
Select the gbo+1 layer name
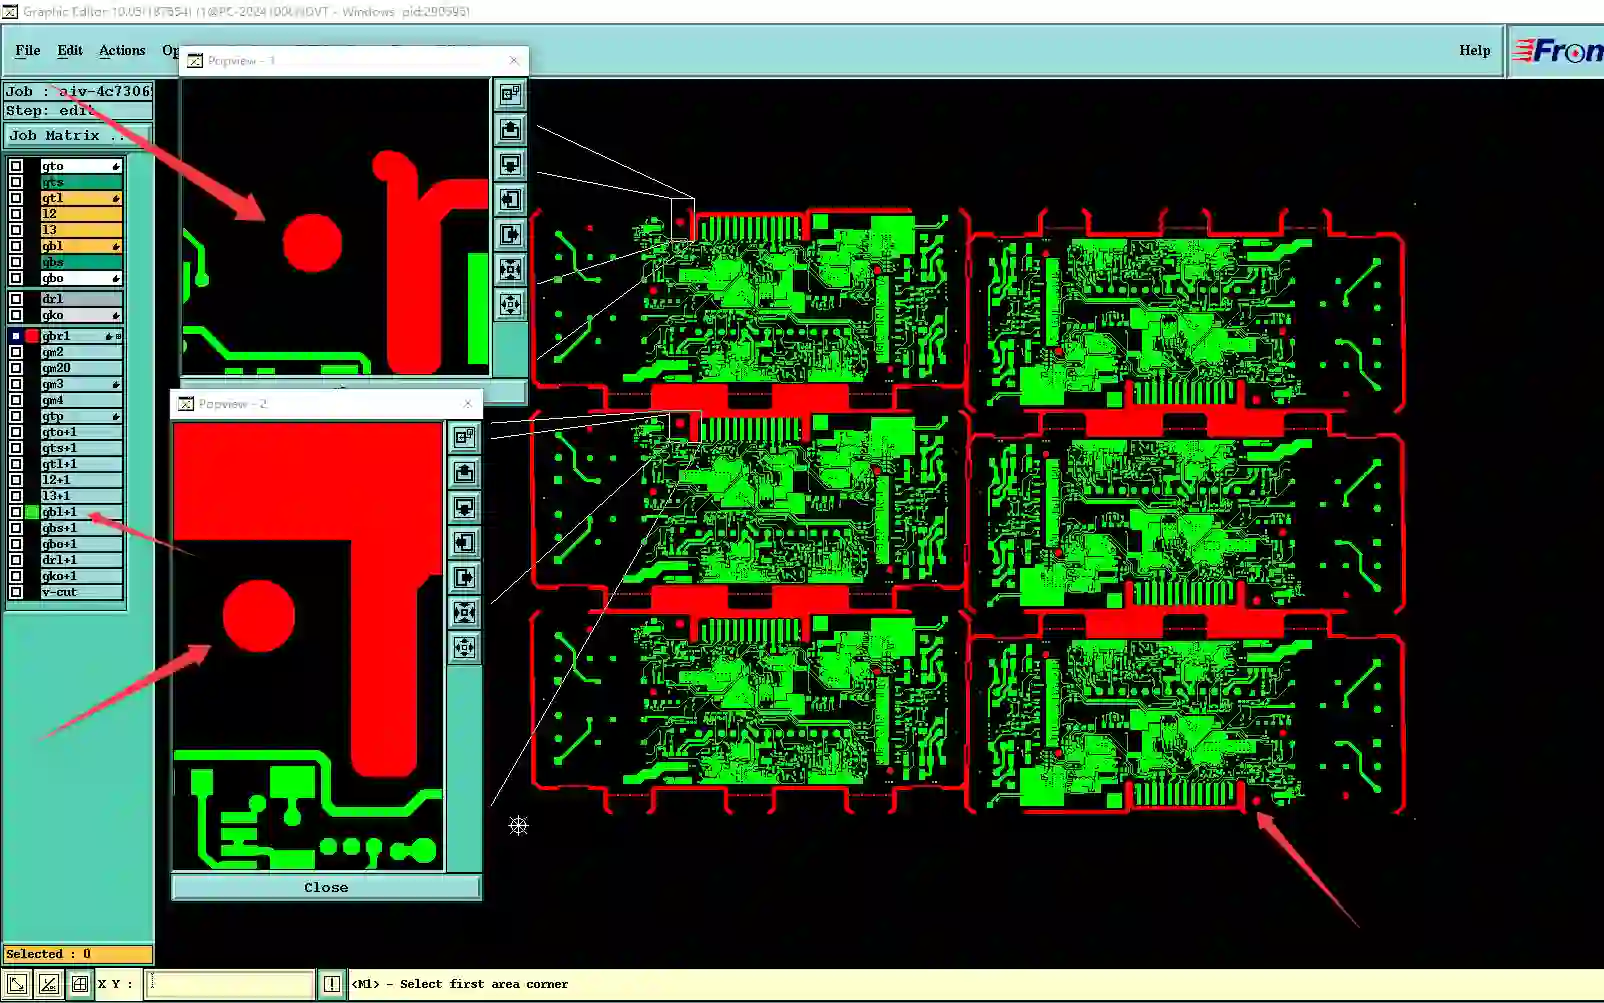point(81,544)
